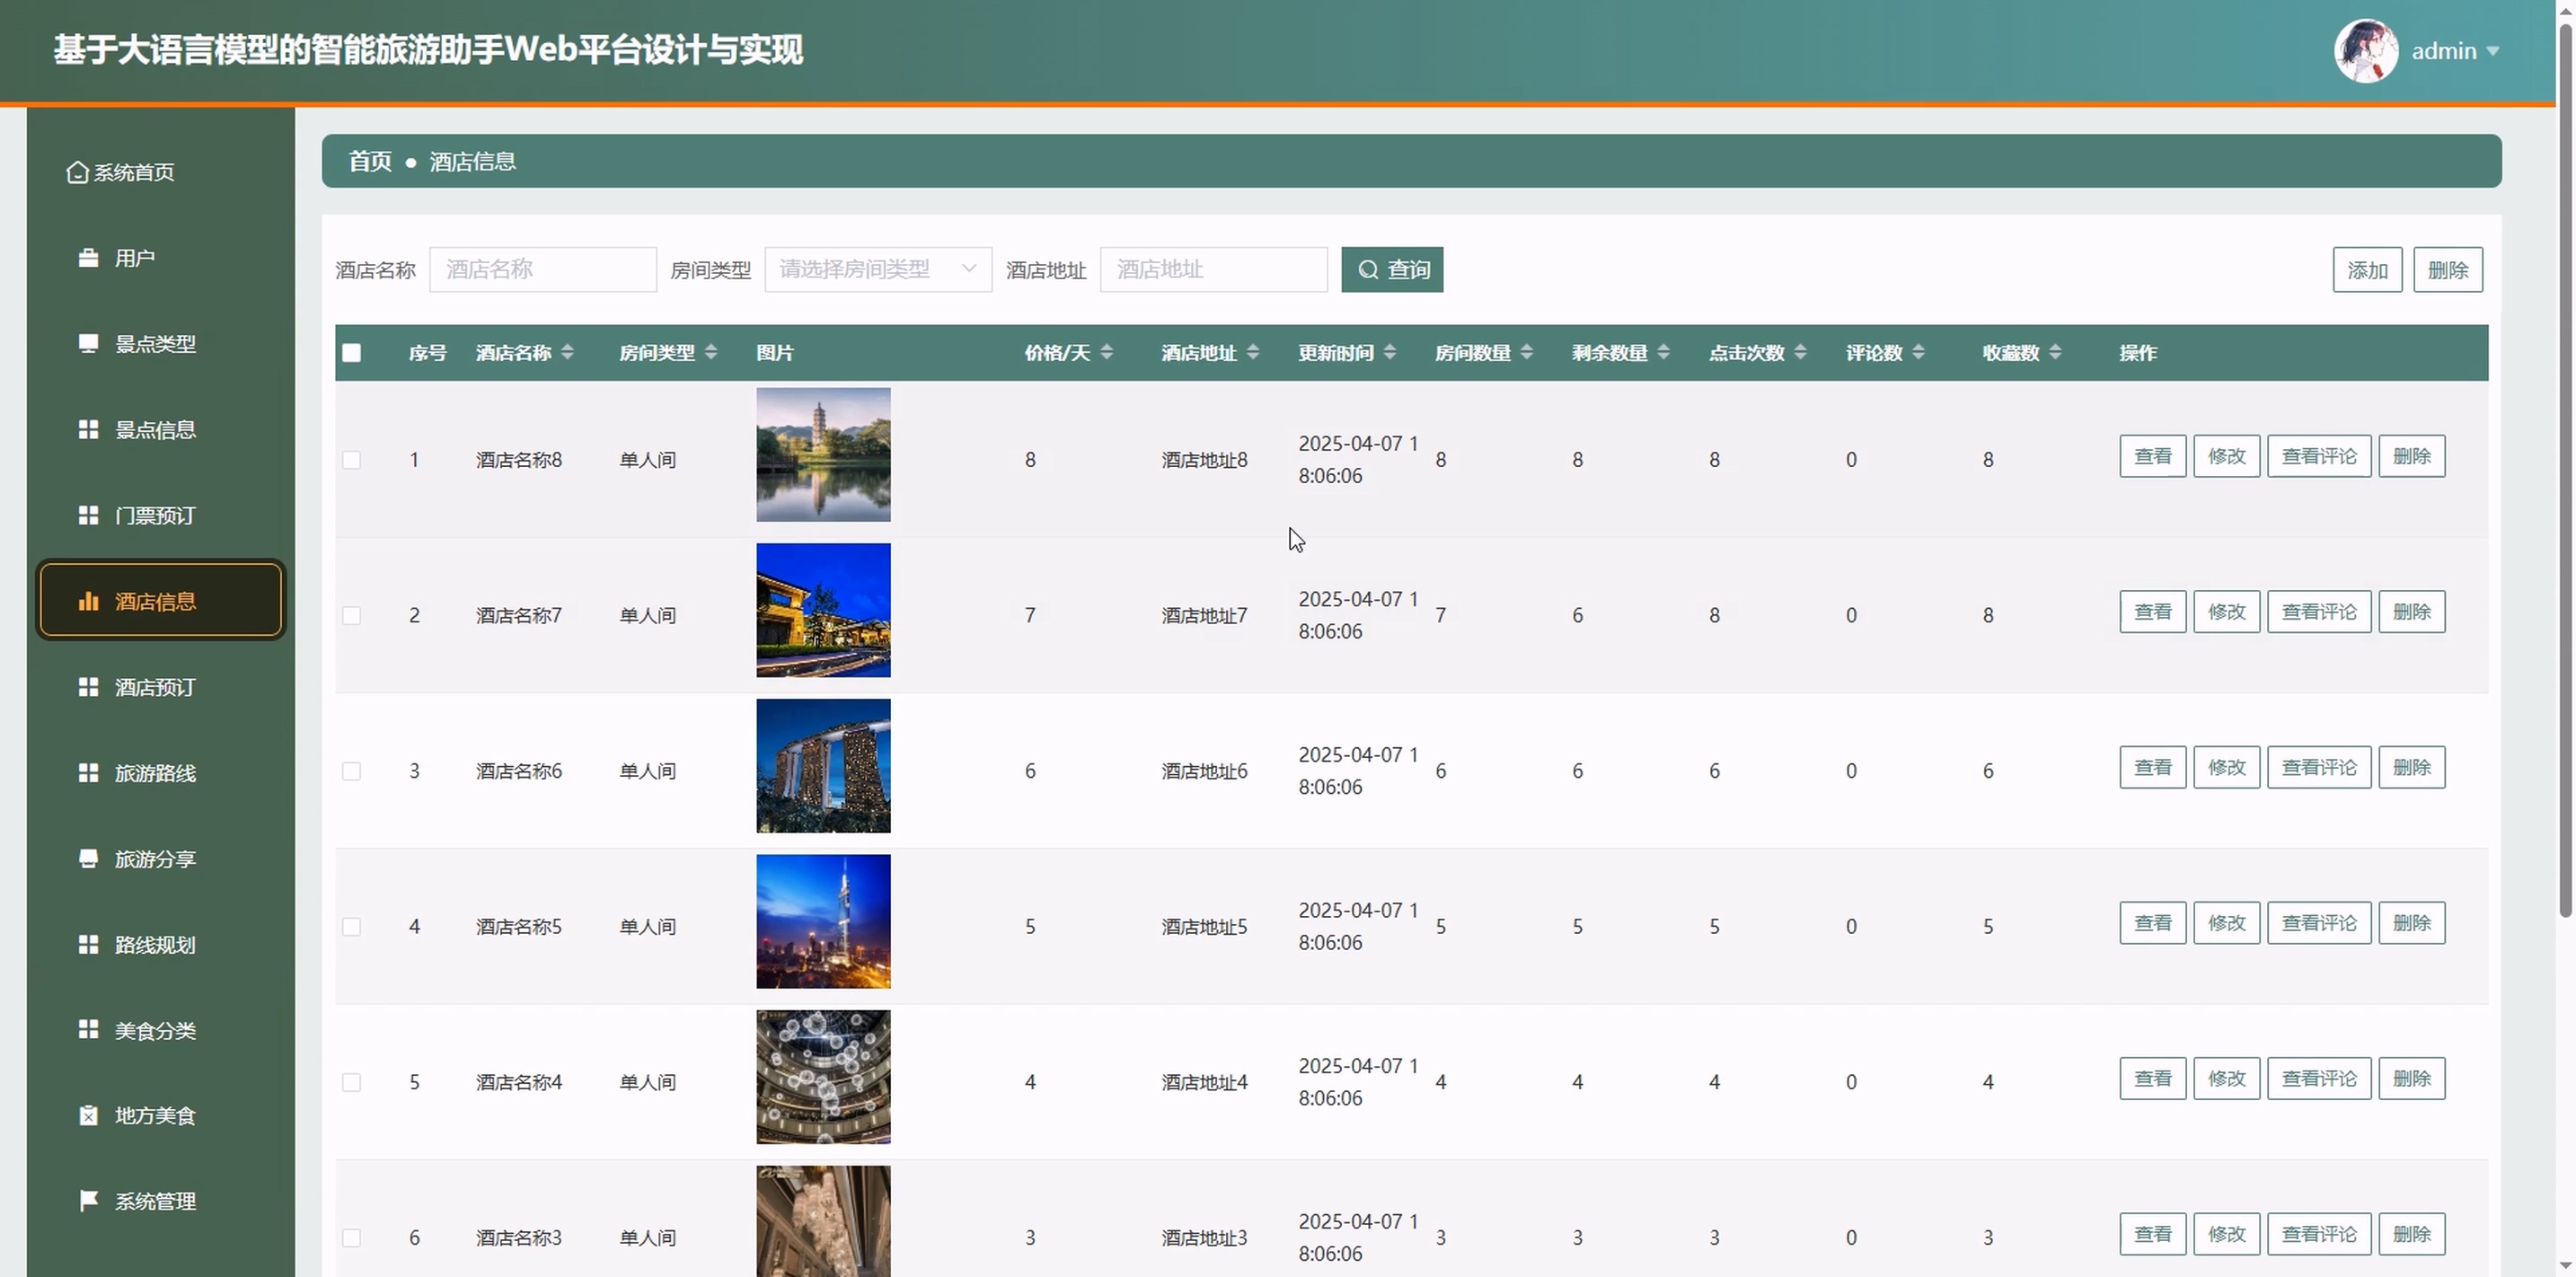Click the vertical page scrollbar thumb

2565,470
